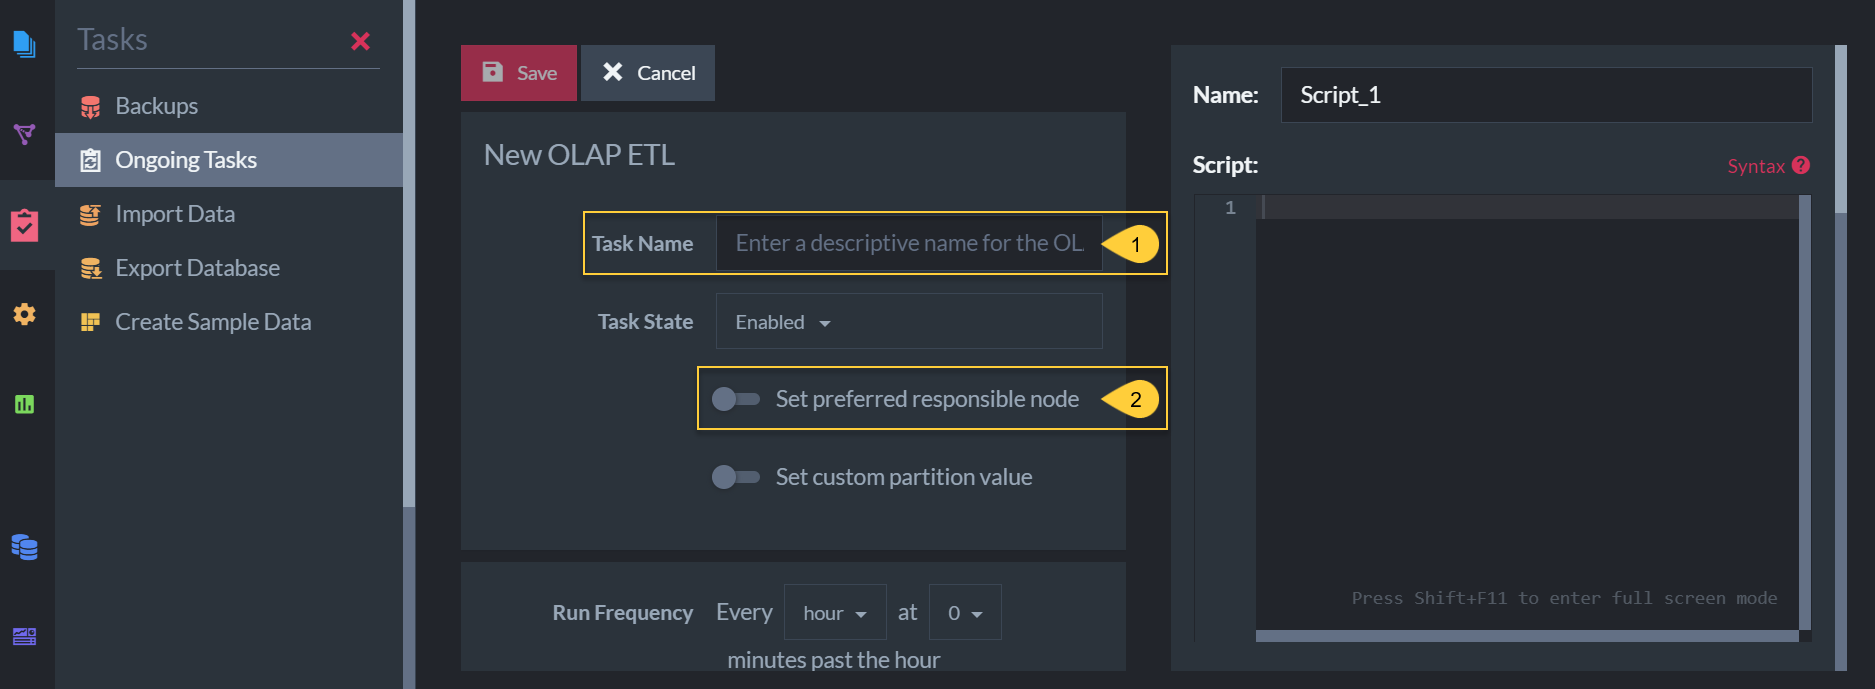This screenshot has width=1875, height=689.
Task: Click line 1 of the script editor
Action: pyautogui.click(x=1527, y=207)
